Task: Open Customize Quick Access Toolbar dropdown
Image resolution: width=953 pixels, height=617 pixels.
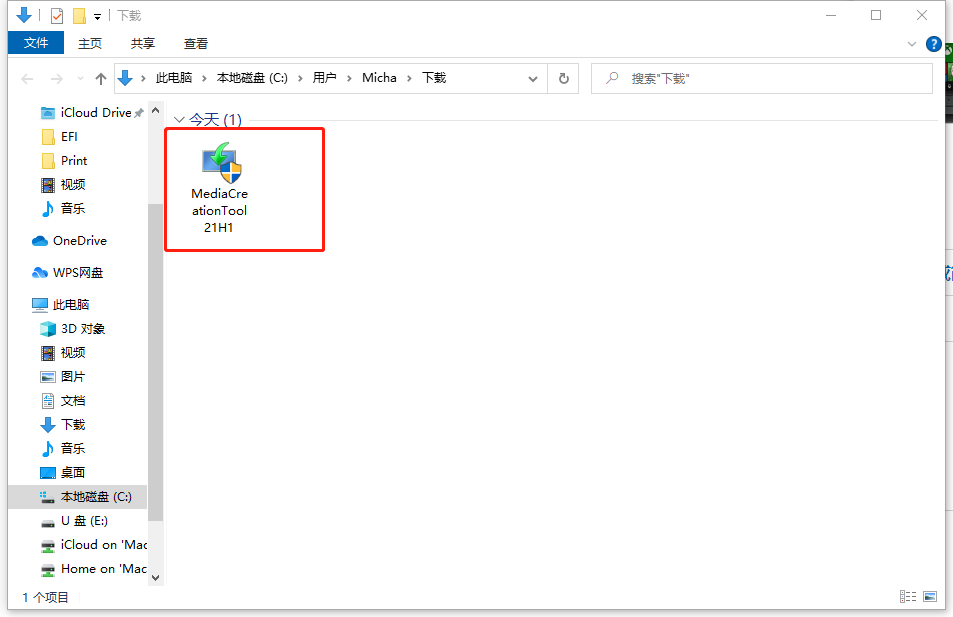Action: (x=97, y=17)
